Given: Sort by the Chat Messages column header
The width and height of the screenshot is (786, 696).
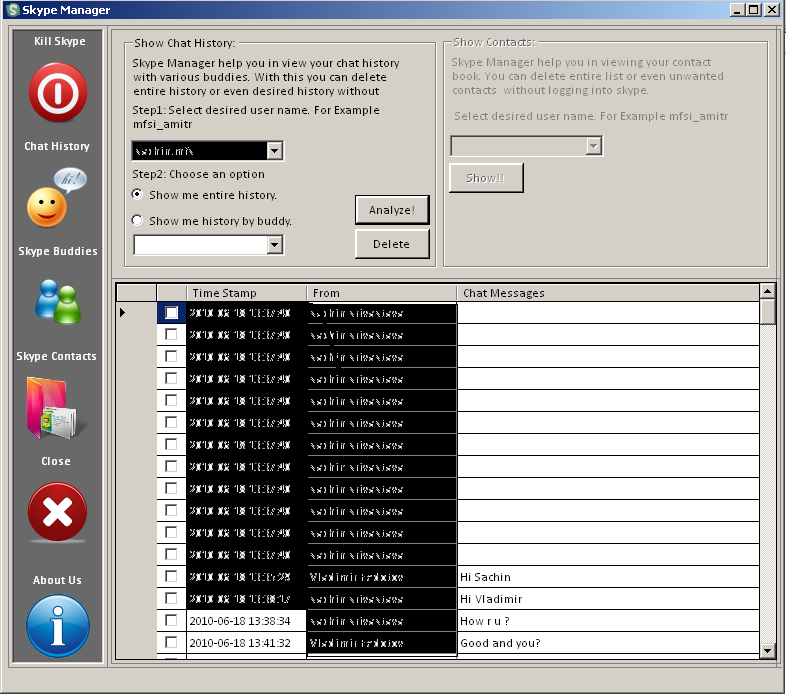Looking at the screenshot, I should 608,293.
